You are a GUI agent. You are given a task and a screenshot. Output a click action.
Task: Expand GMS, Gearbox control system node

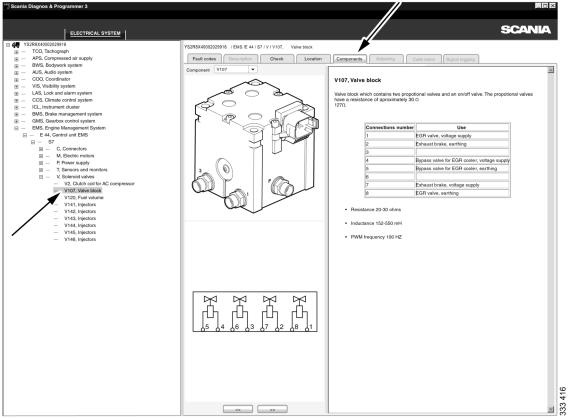(16, 121)
